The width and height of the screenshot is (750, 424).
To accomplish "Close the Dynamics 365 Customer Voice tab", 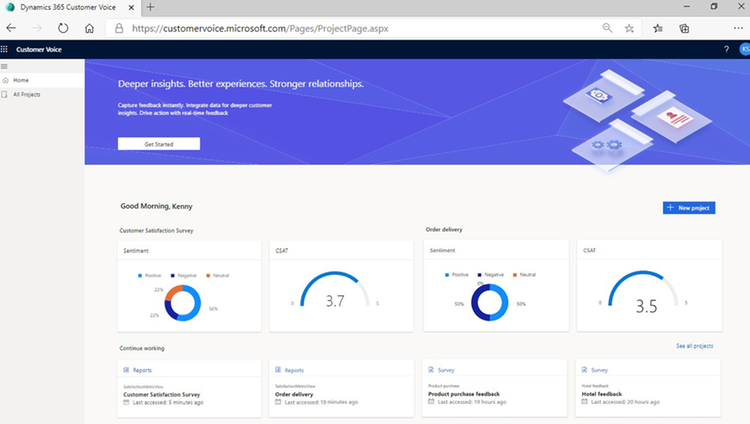I will [132, 8].
